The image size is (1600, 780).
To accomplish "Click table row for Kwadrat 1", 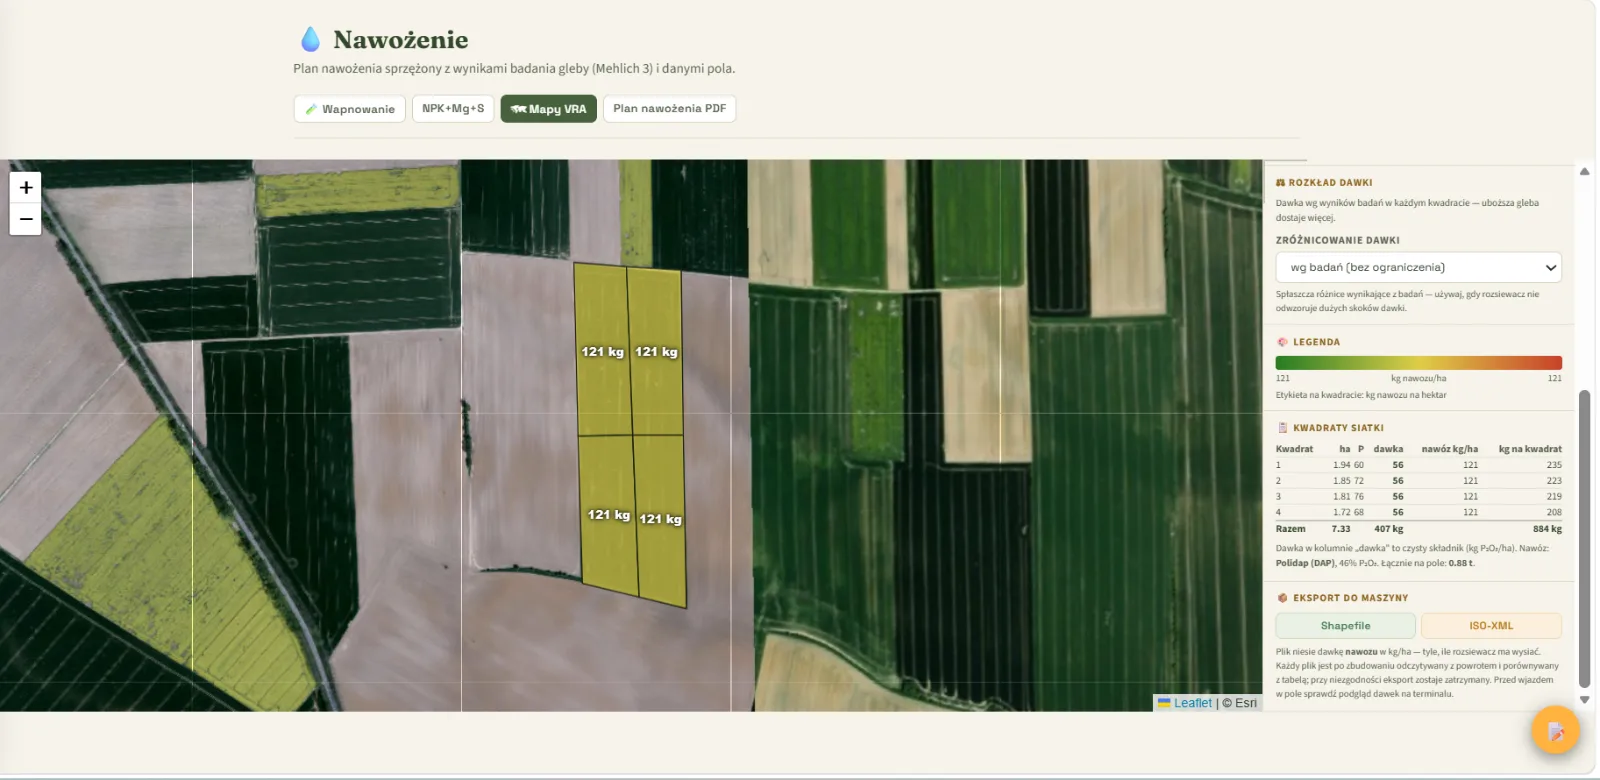I will coord(1418,465).
